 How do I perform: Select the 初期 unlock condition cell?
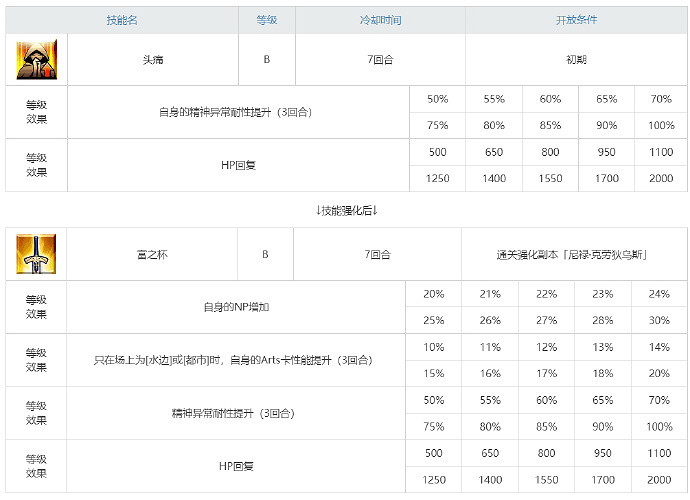[x=576, y=59]
